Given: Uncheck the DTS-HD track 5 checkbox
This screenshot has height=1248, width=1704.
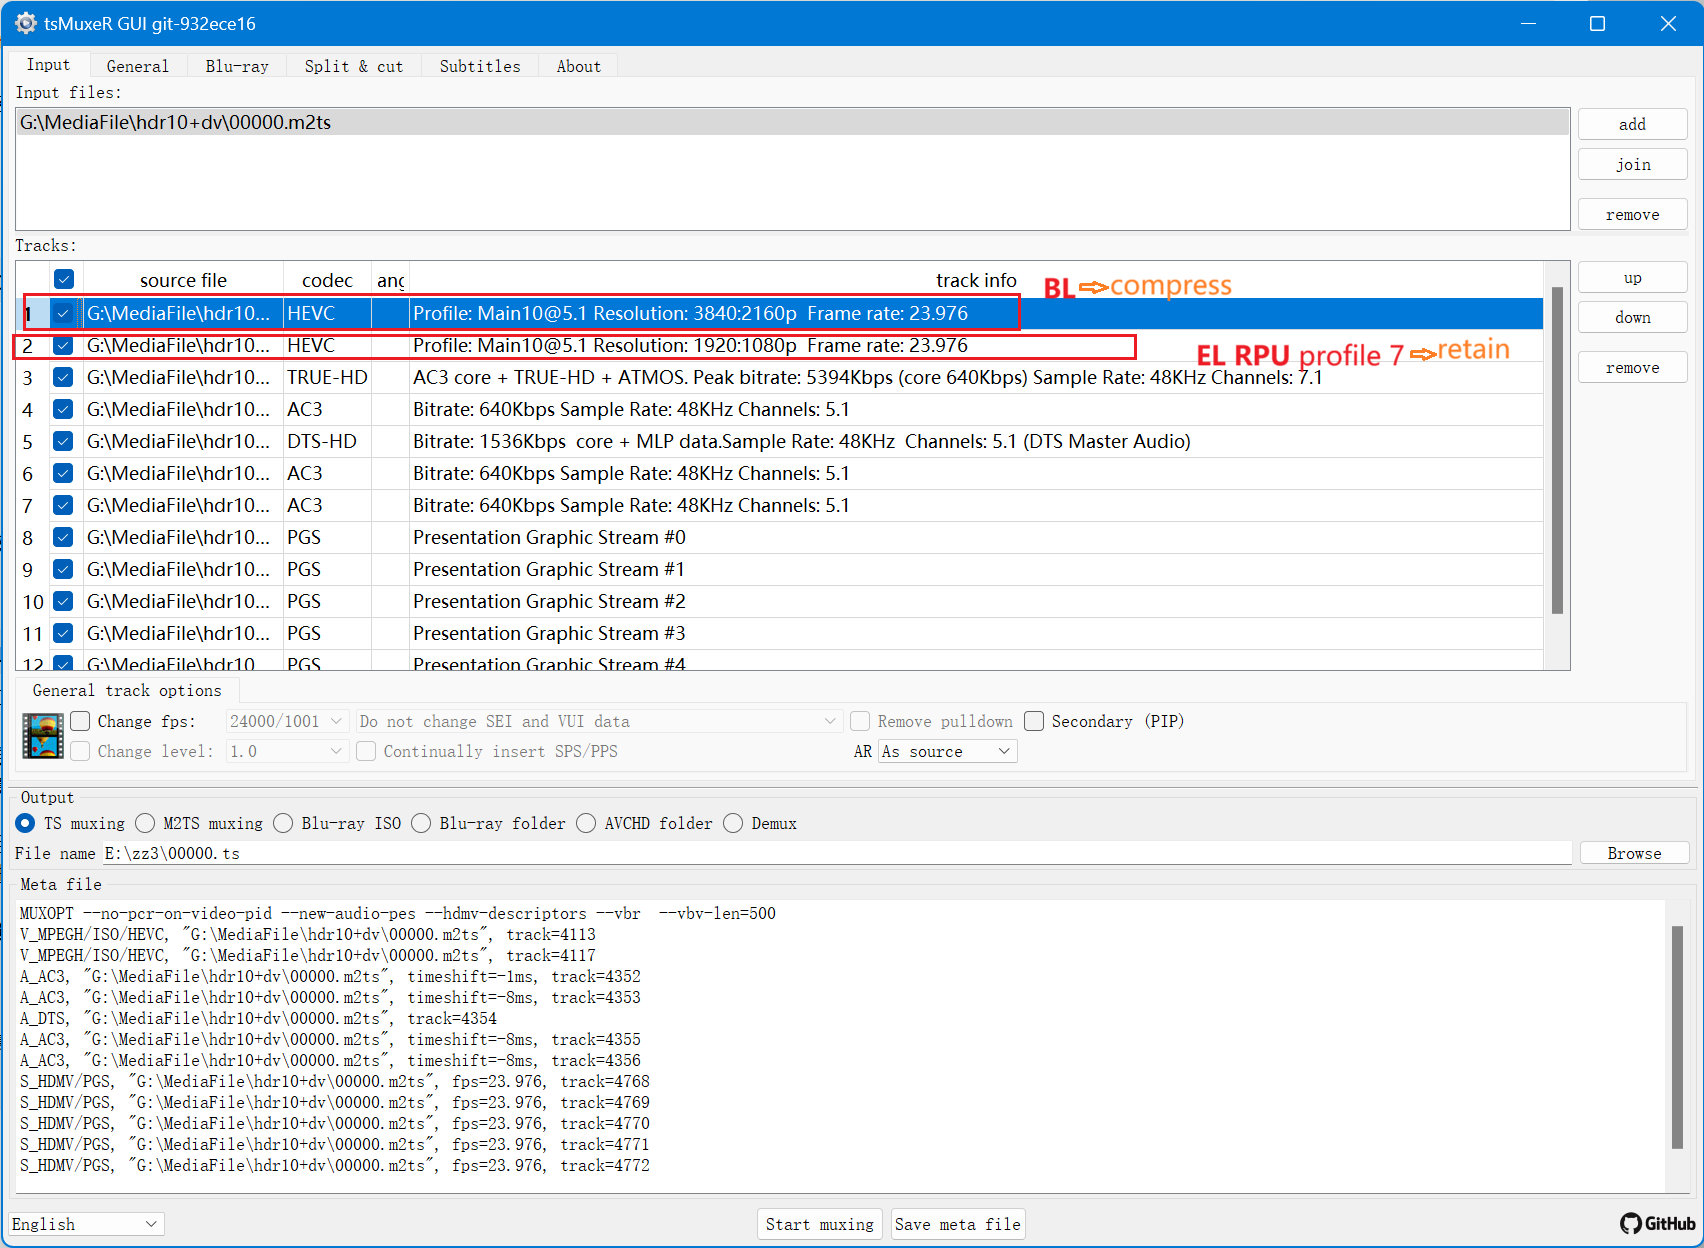Looking at the screenshot, I should click(x=64, y=441).
